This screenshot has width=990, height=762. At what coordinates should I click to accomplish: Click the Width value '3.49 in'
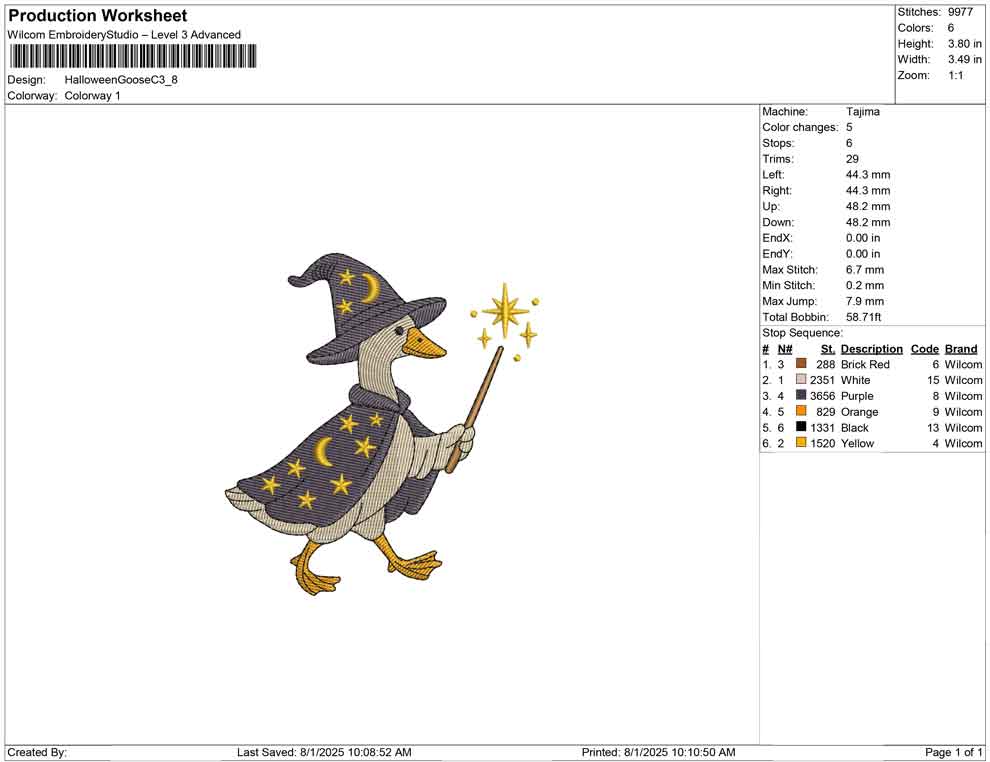coord(965,59)
